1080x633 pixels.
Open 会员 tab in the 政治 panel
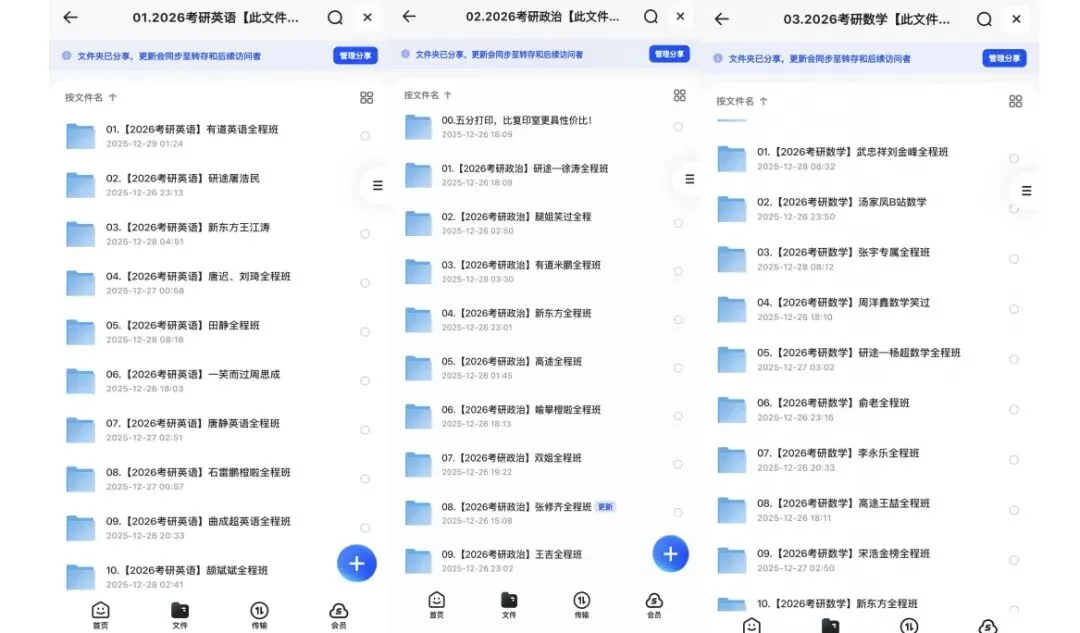[x=654, y=605]
